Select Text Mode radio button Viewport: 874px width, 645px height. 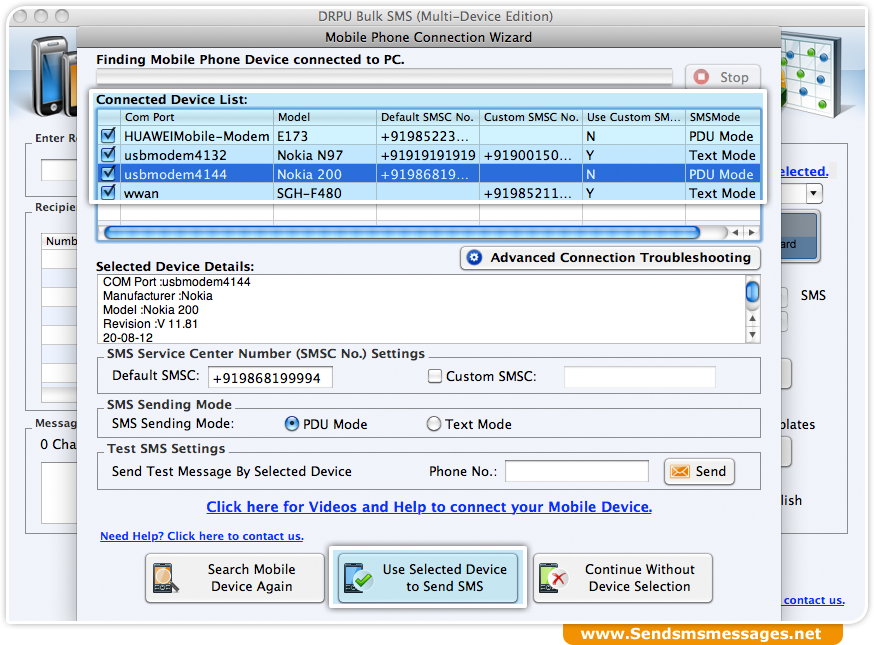pos(434,424)
